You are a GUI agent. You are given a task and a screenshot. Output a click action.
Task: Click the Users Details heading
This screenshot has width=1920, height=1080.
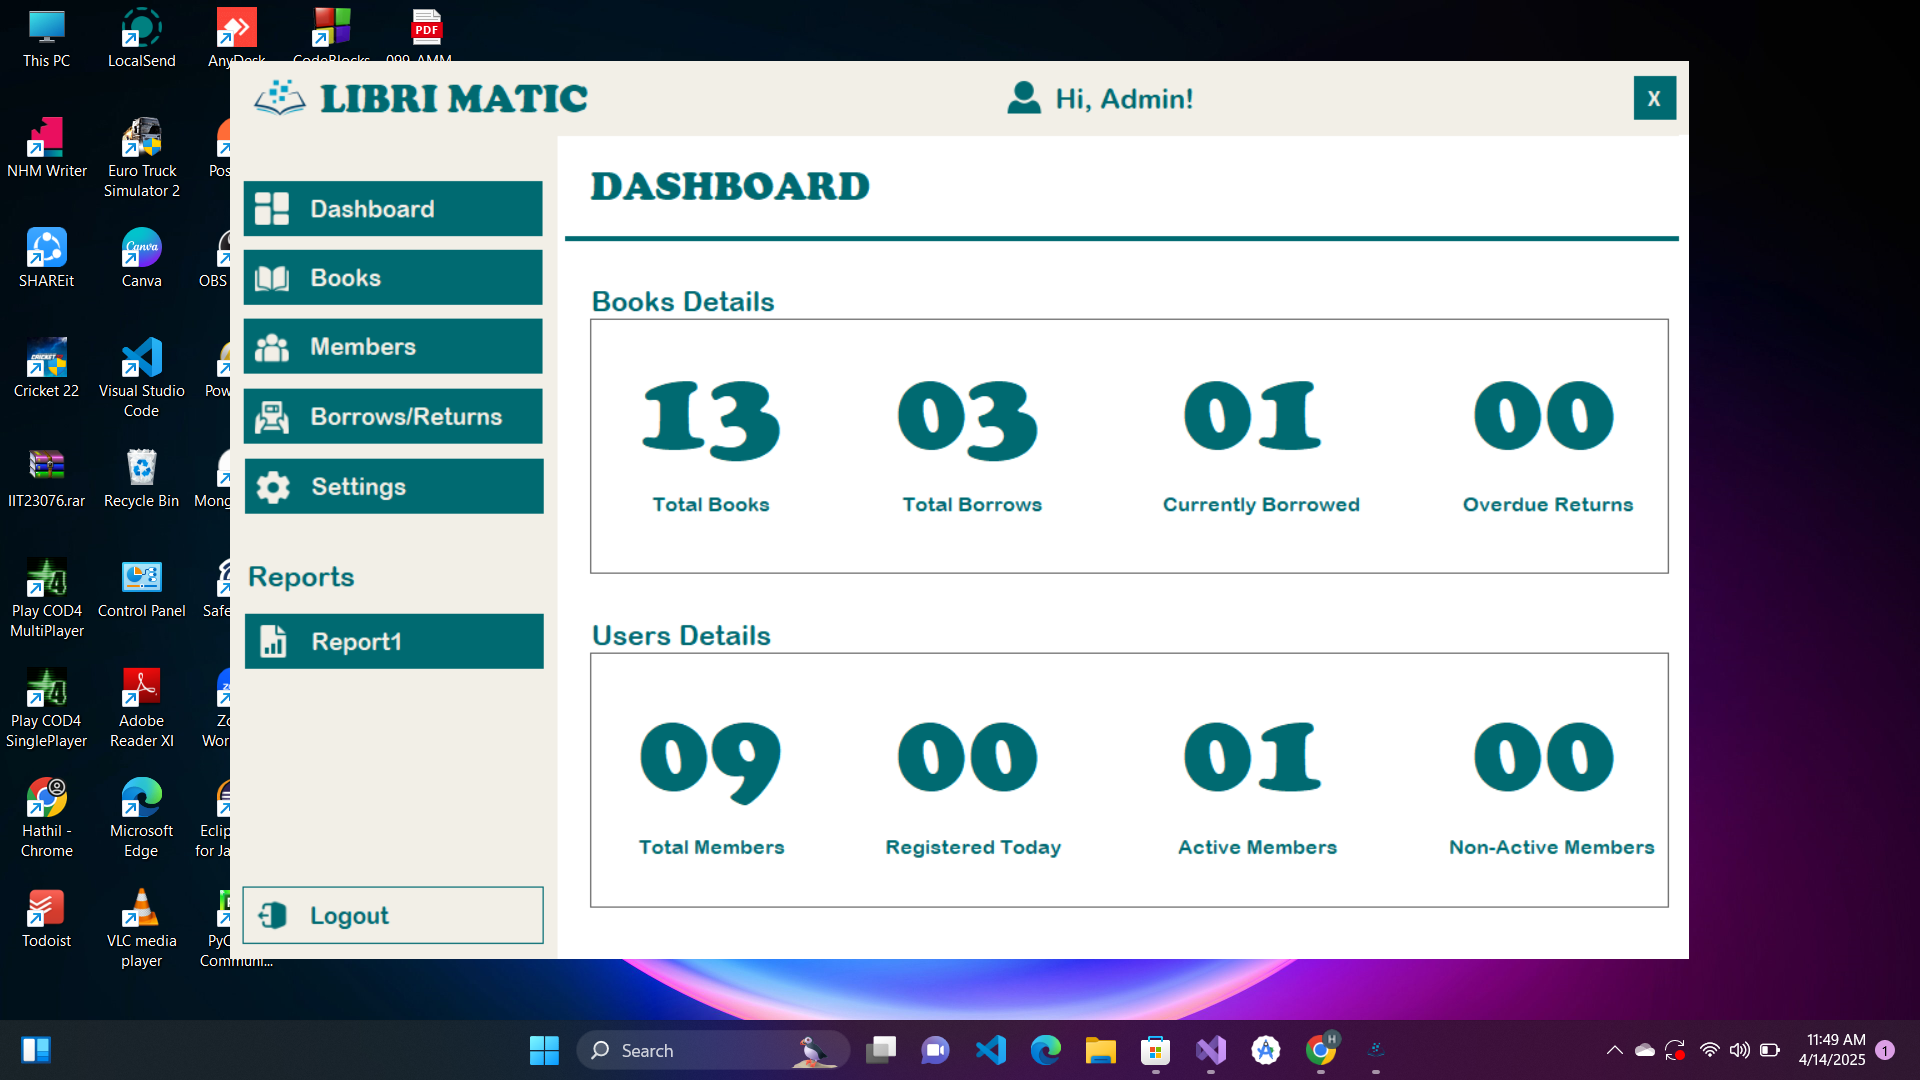pyautogui.click(x=681, y=635)
